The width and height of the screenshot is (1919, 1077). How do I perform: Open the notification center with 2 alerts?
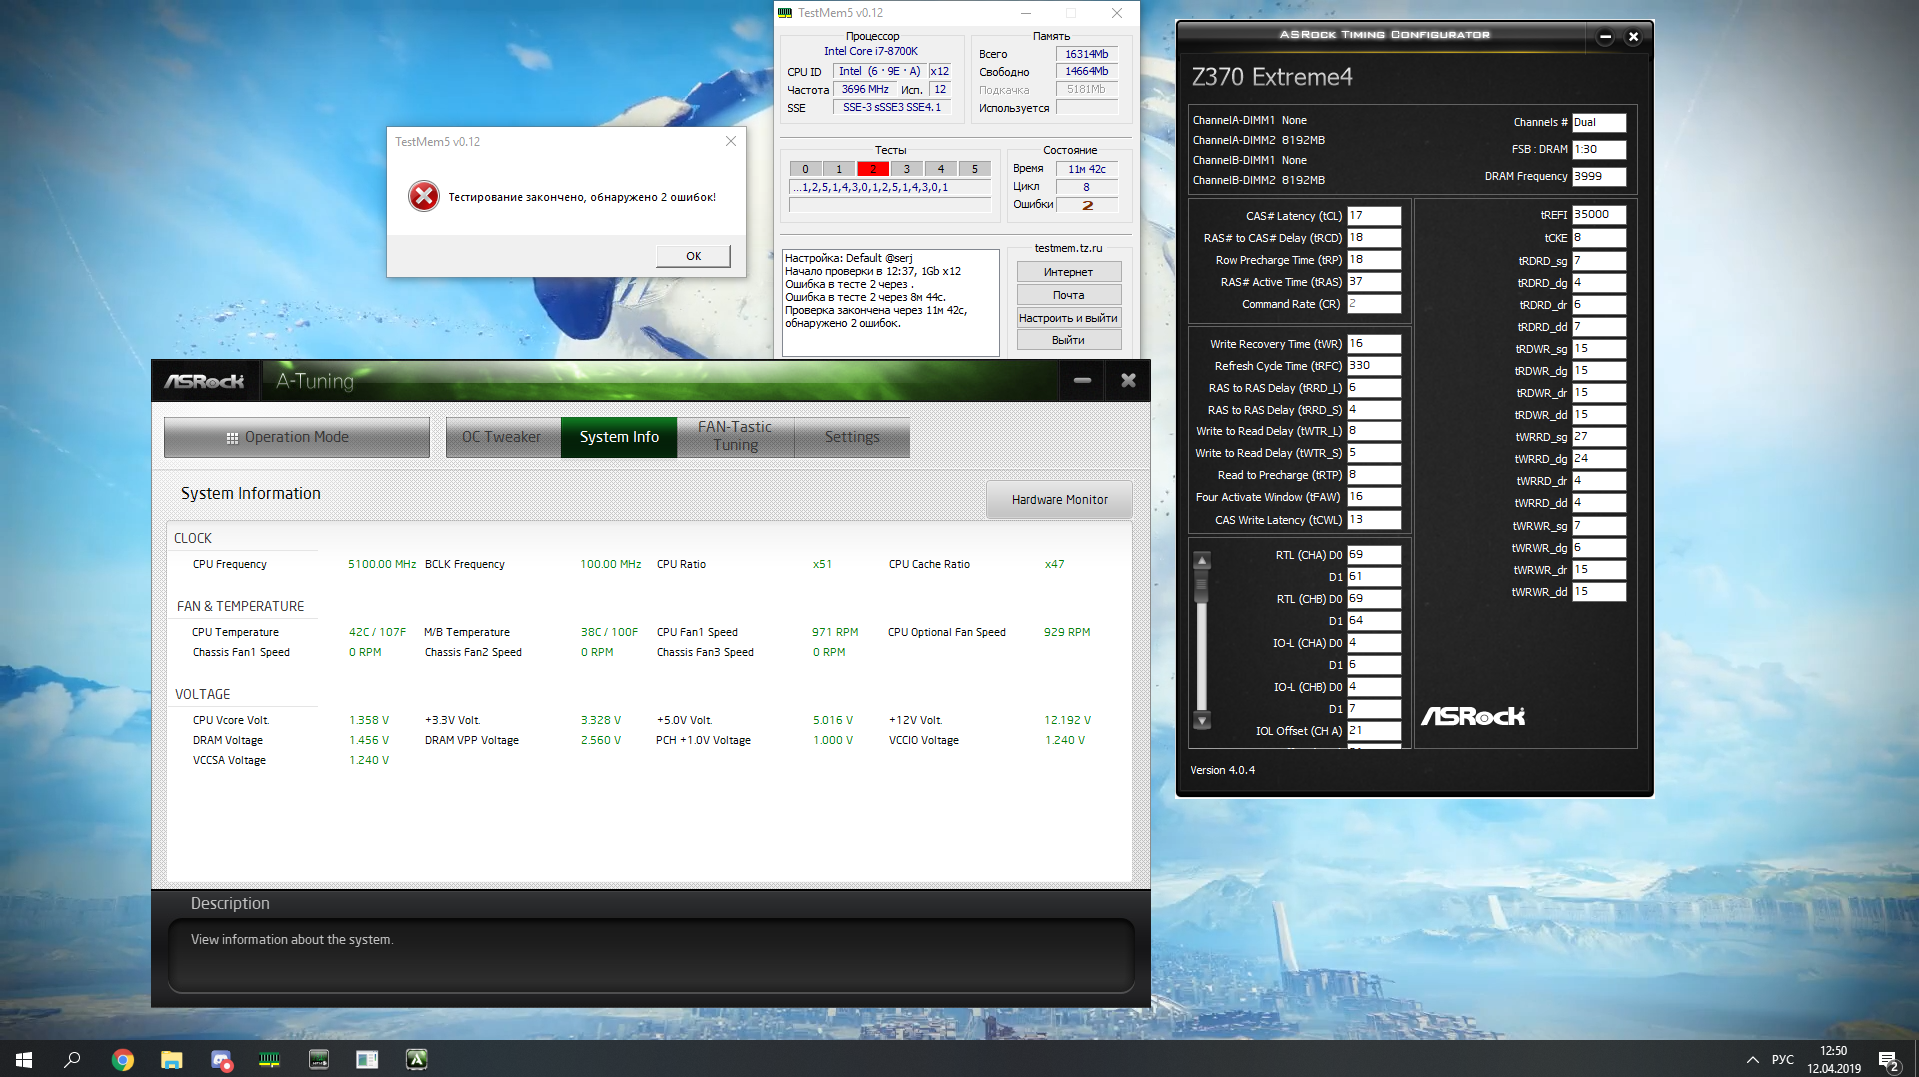pos(1888,1059)
